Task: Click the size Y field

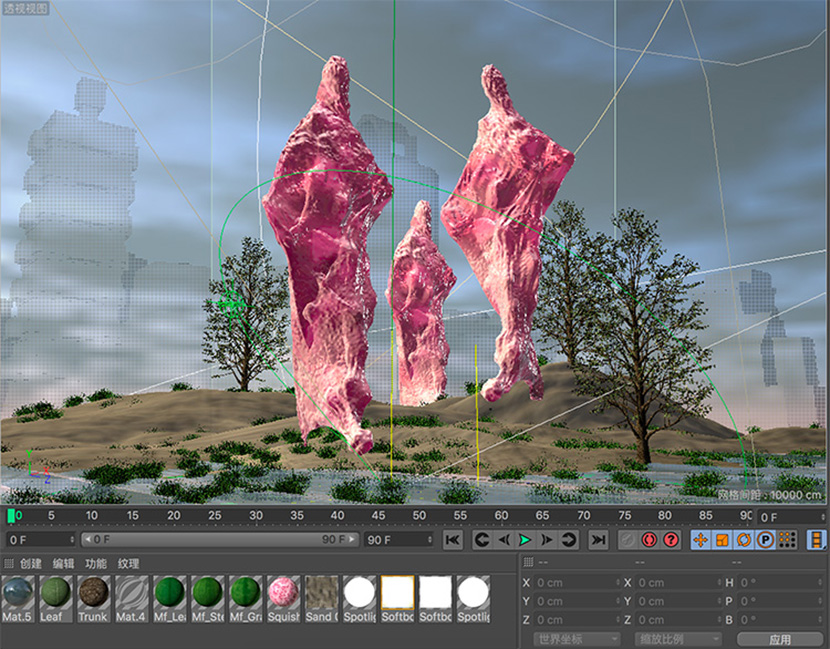Action: [679, 601]
